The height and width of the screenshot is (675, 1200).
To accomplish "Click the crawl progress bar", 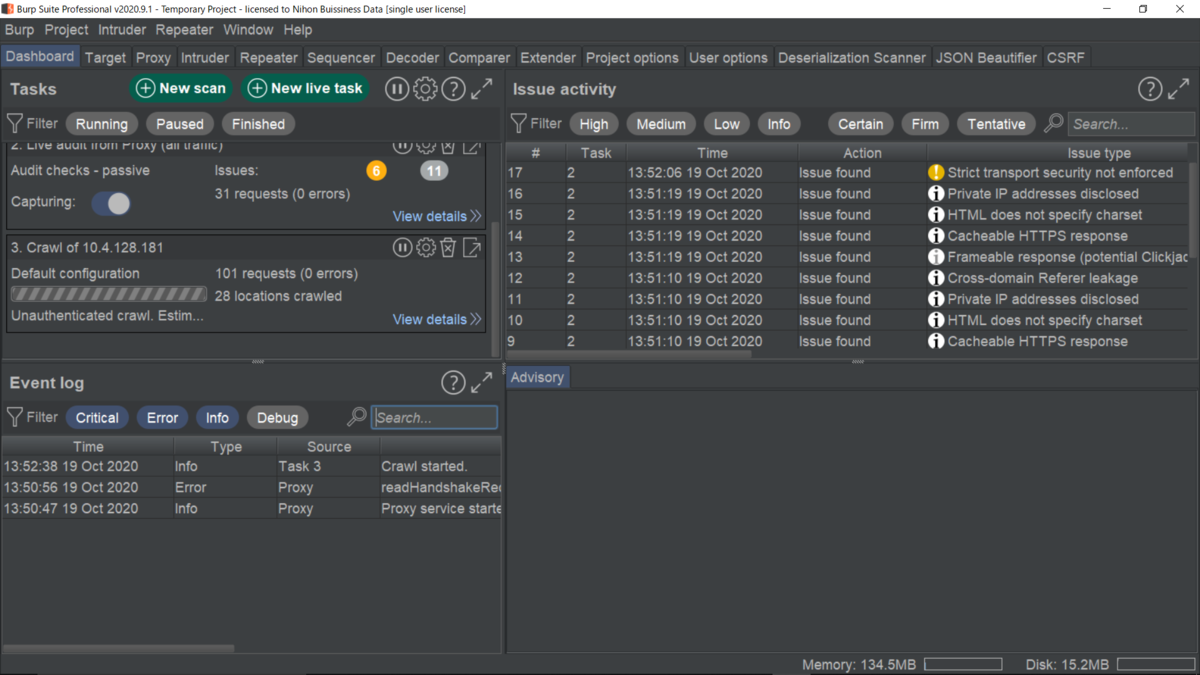I will point(109,295).
